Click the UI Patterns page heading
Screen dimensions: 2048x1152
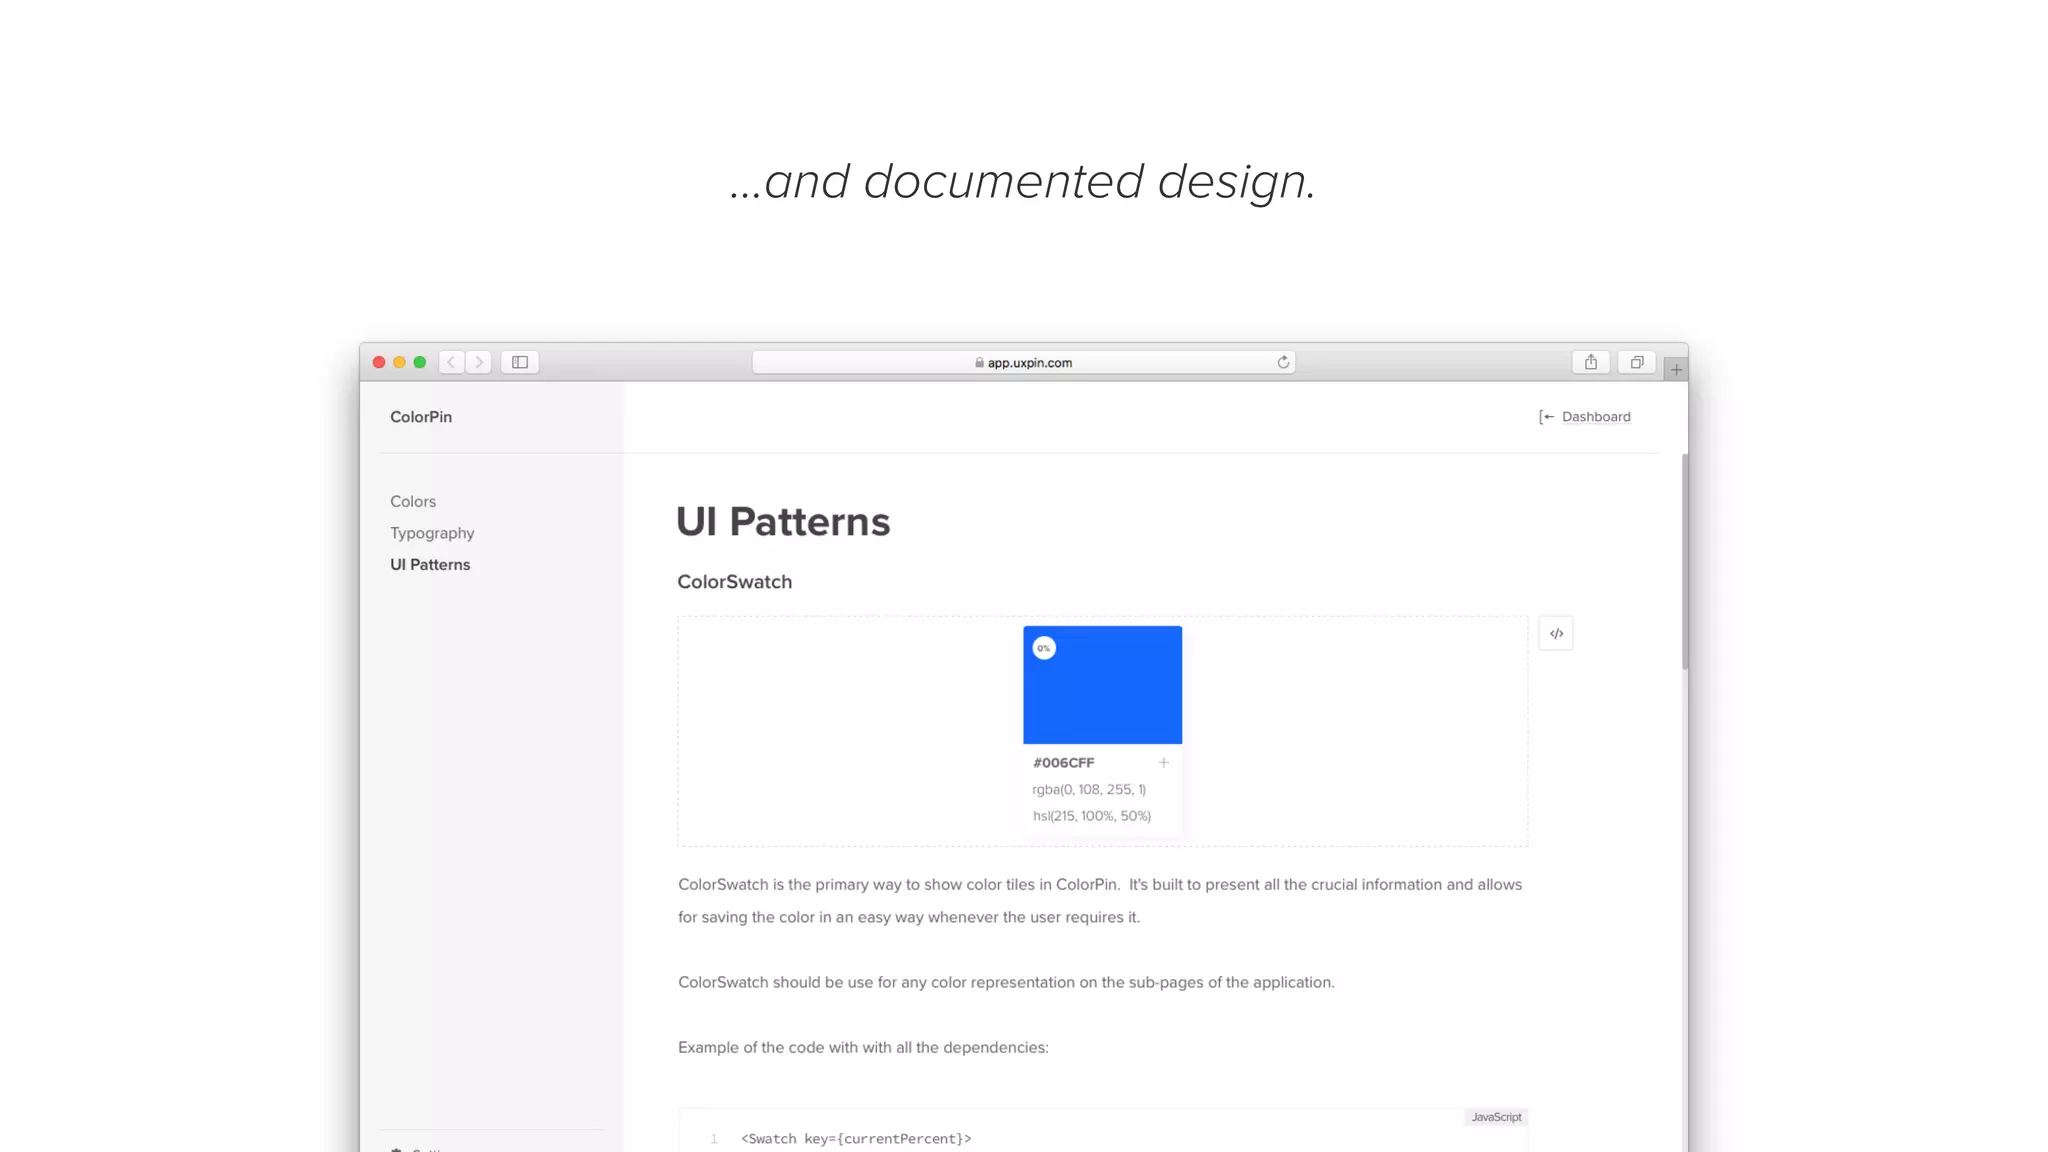pos(783,522)
